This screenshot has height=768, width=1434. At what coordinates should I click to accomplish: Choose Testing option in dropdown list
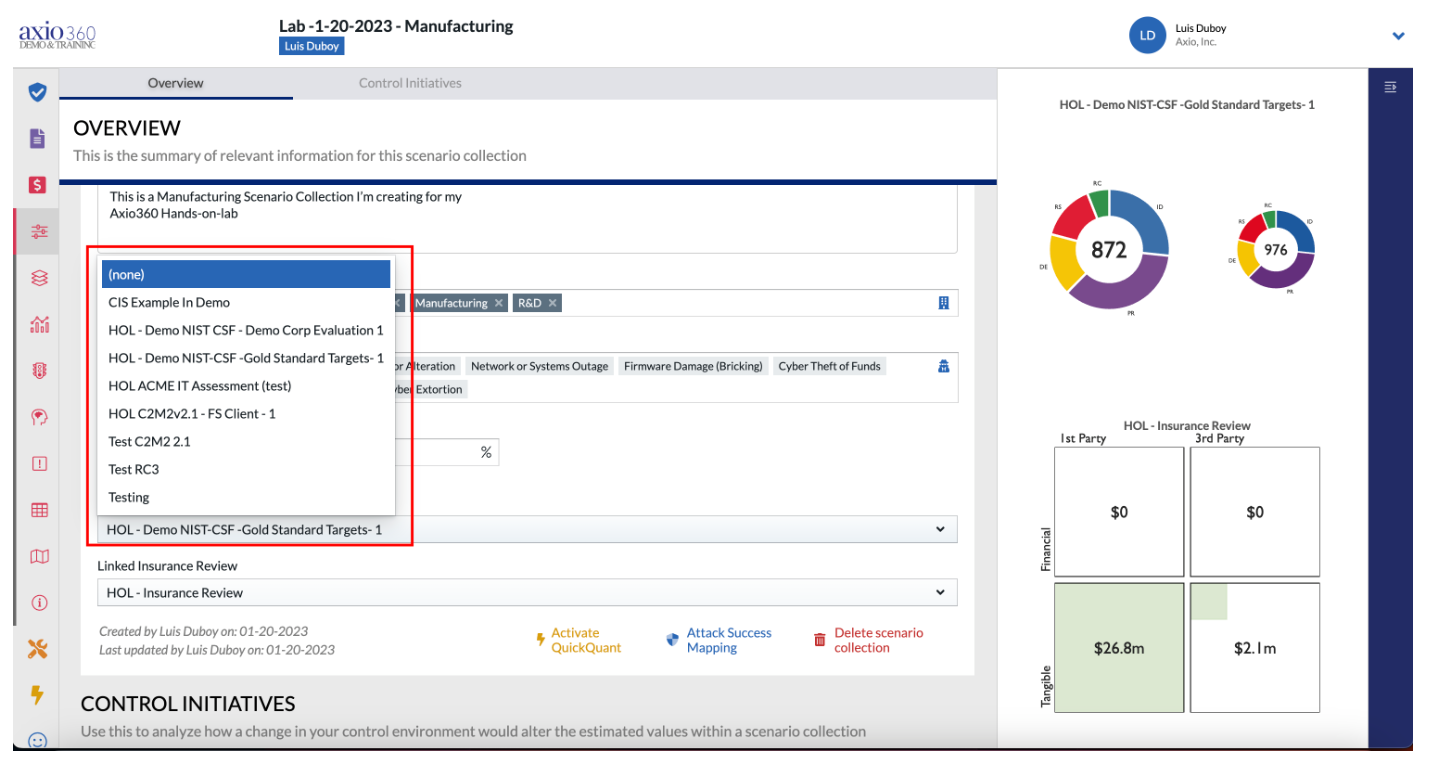[246, 497]
